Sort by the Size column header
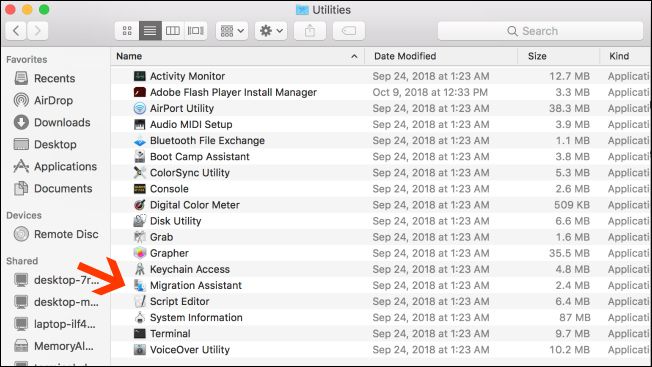Image resolution: width=652 pixels, height=367 pixels. tap(558, 56)
